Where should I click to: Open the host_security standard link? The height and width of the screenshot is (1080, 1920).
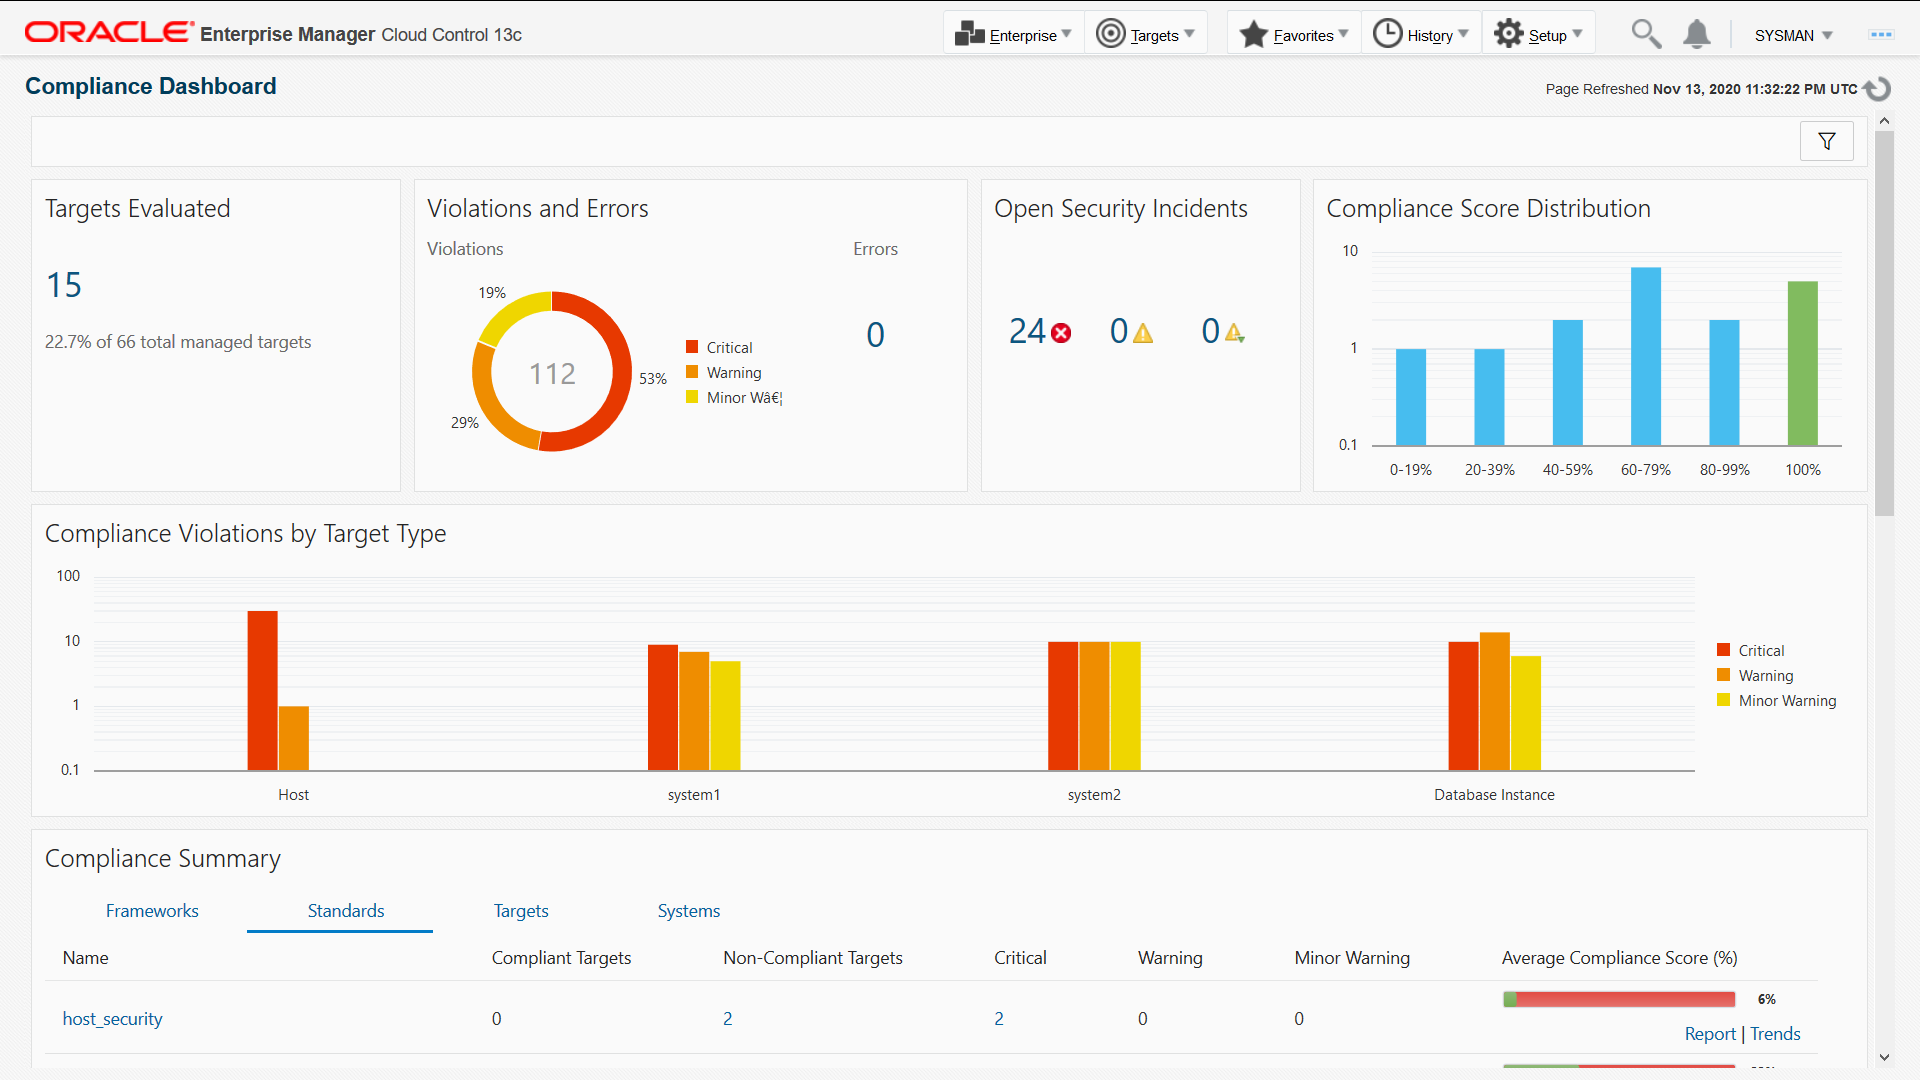click(x=112, y=1019)
